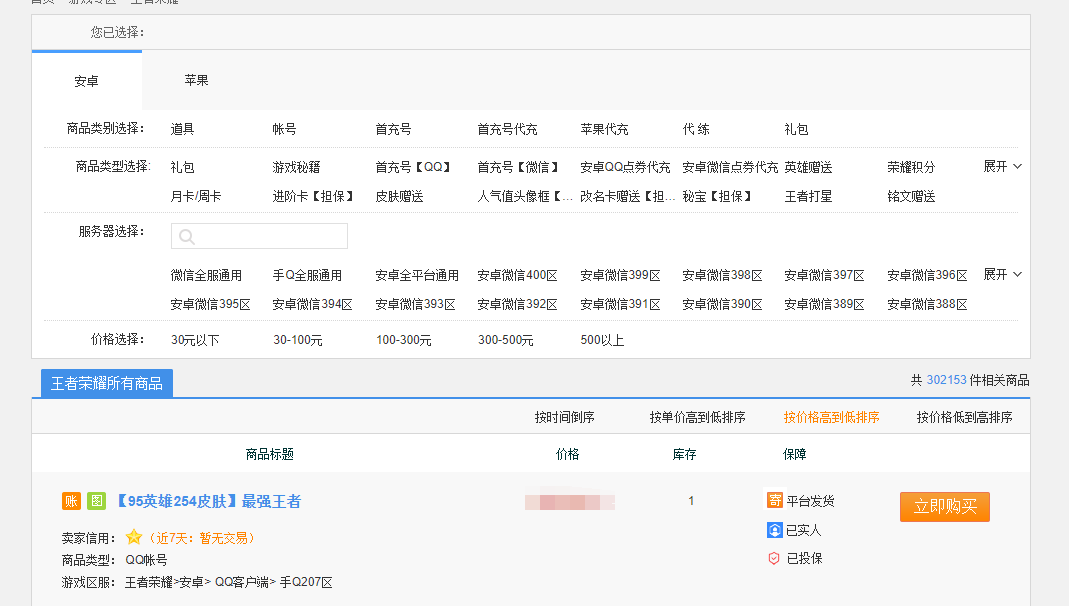This screenshot has height=606, width=1069.
Task: Choose server 手Q全服通用
Action: pos(307,275)
